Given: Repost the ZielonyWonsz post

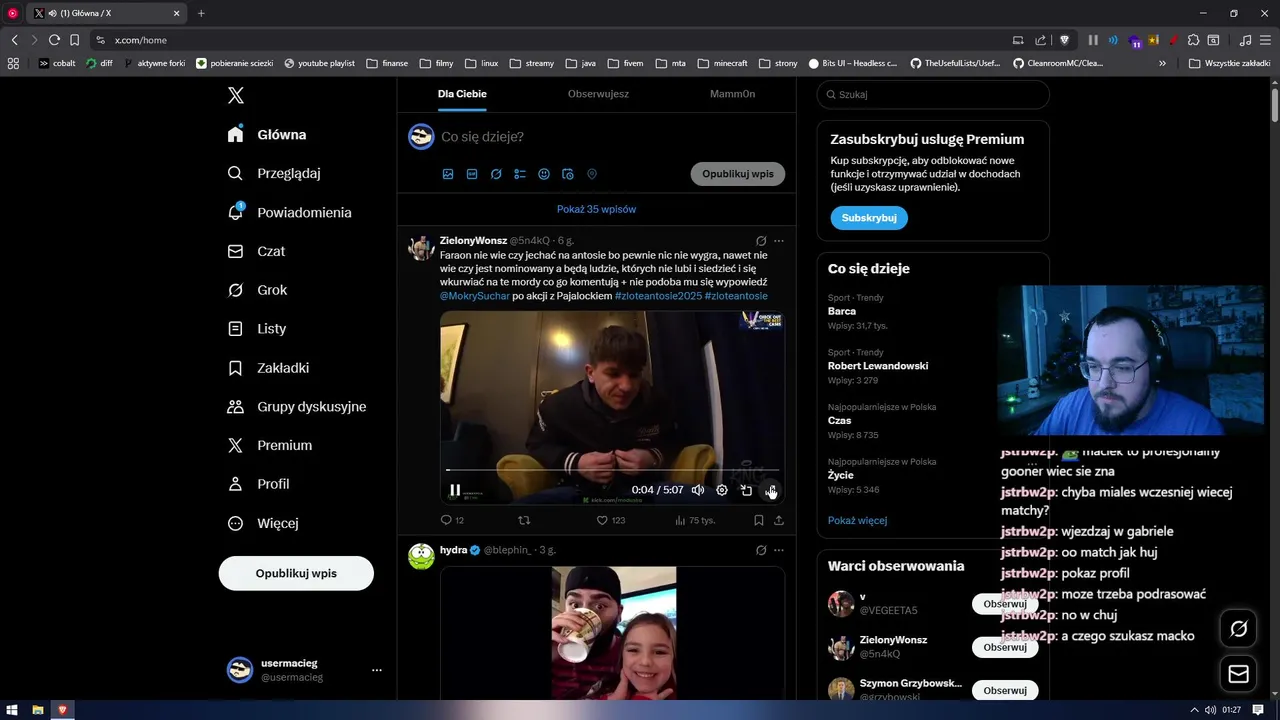Looking at the screenshot, I should [524, 520].
